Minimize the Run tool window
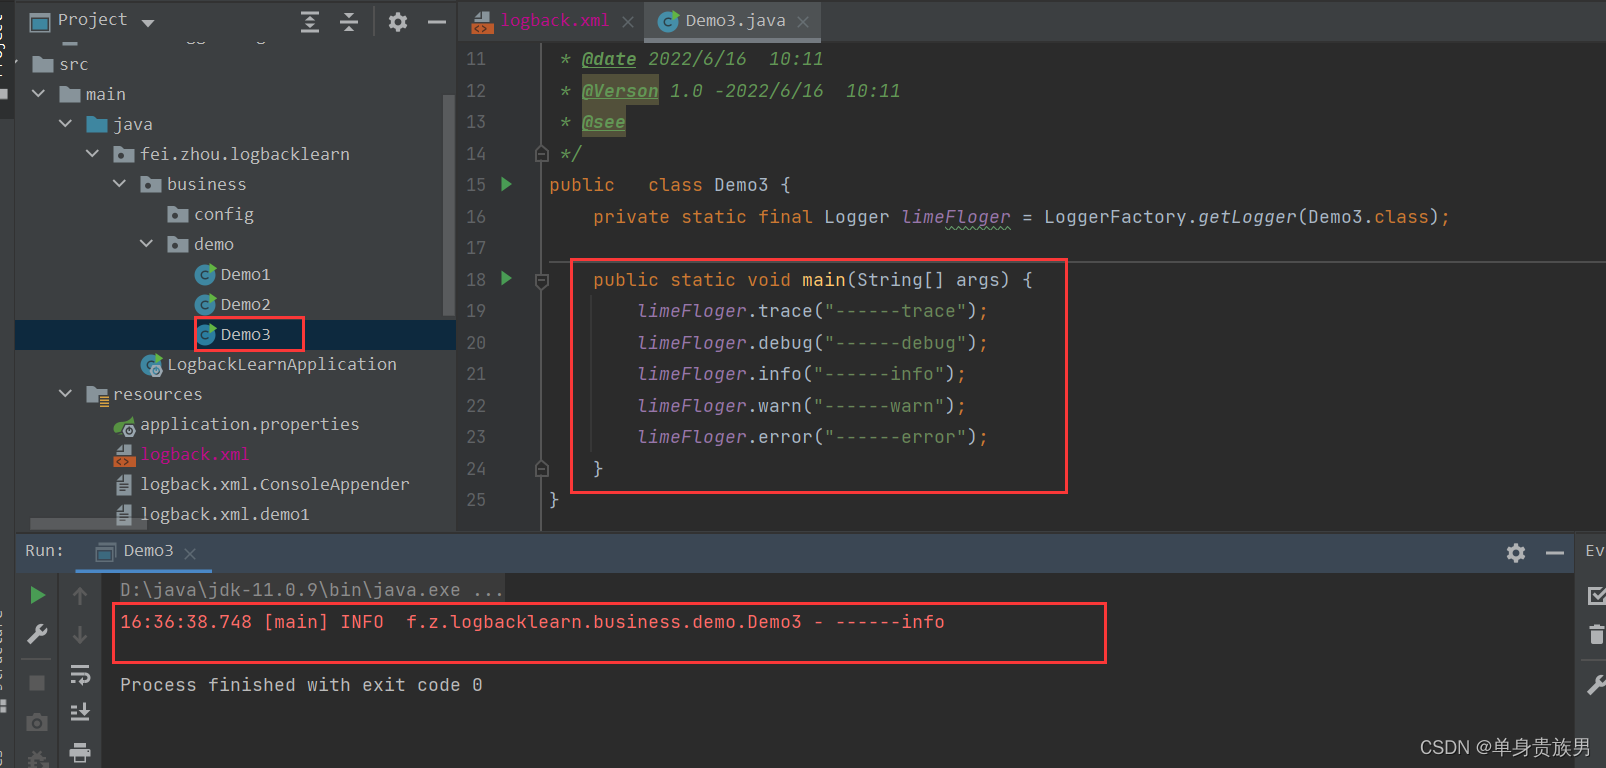Image resolution: width=1606 pixels, height=768 pixels. (1555, 553)
